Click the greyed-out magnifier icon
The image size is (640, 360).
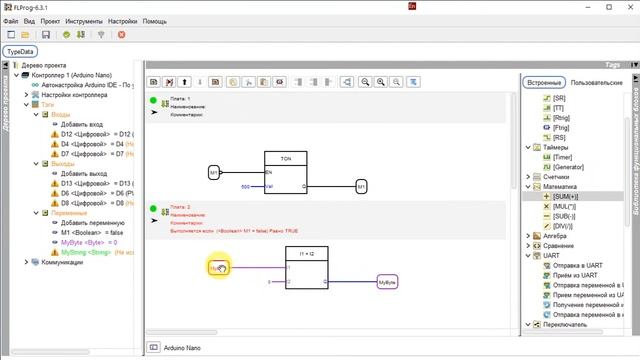tap(396, 82)
